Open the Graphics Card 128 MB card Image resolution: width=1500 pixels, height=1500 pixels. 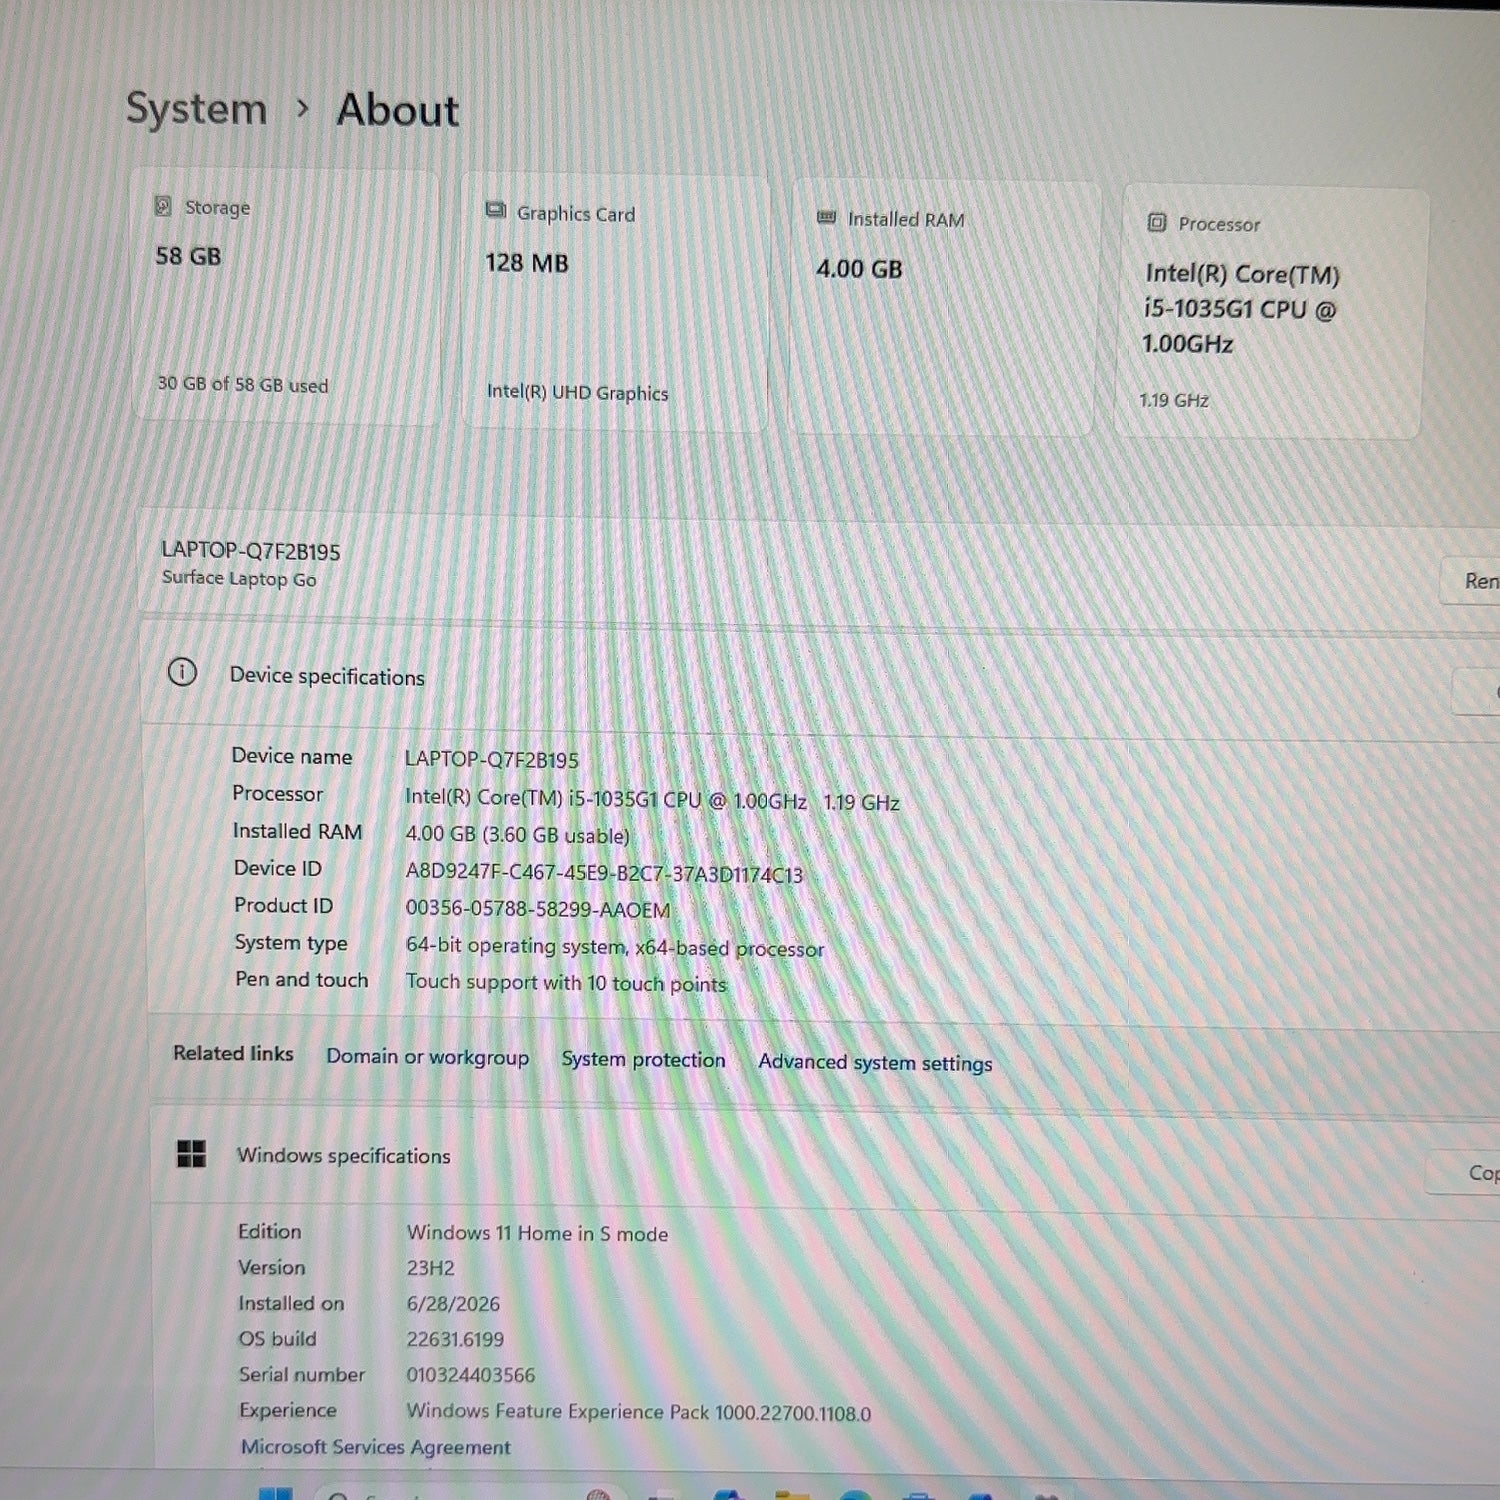[615, 303]
